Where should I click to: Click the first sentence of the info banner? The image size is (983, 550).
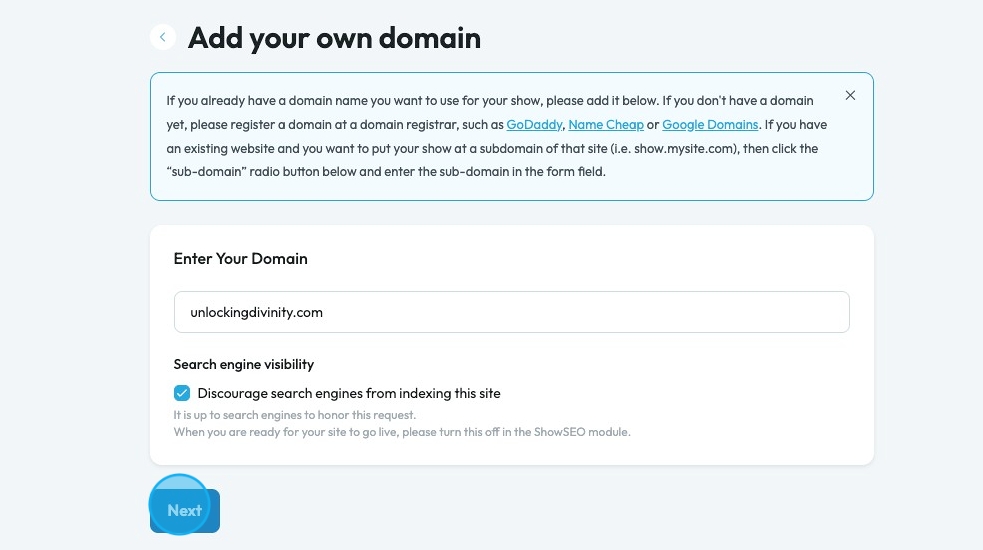click(400, 101)
